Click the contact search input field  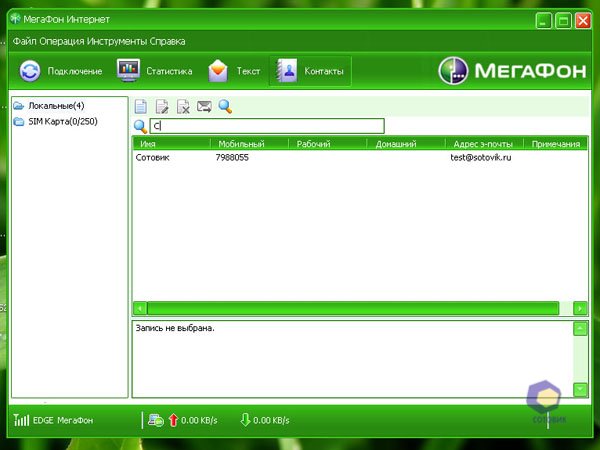point(267,126)
